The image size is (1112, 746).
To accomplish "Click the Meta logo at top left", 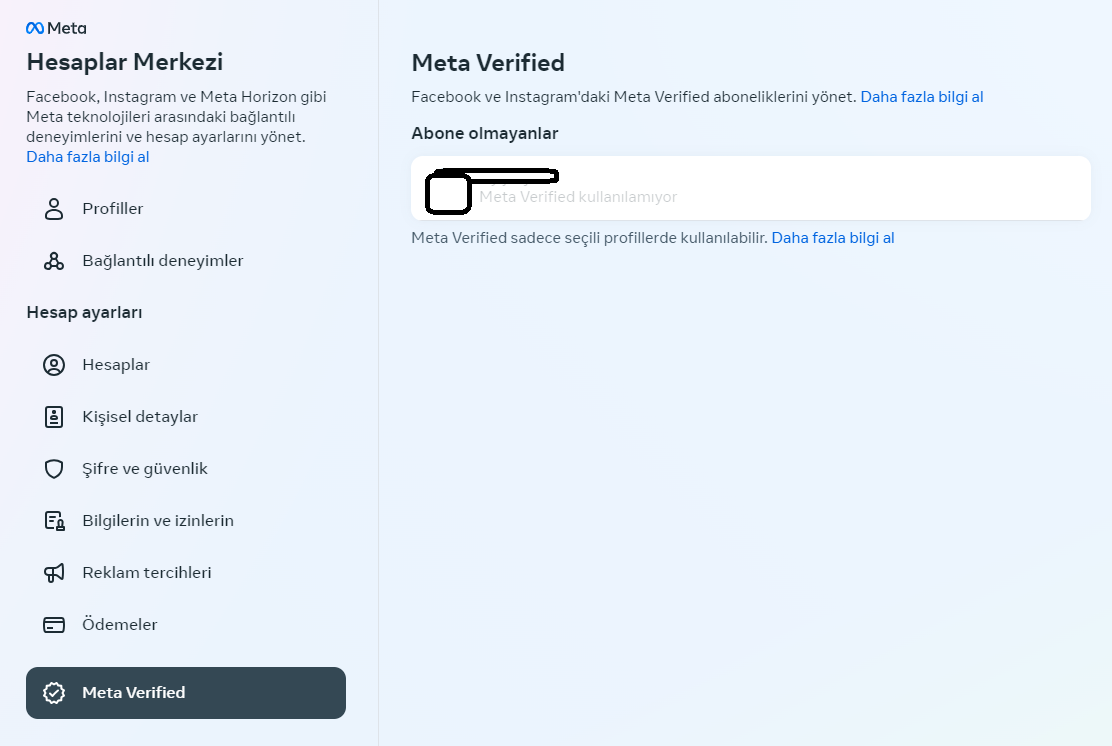I will [x=56, y=28].
